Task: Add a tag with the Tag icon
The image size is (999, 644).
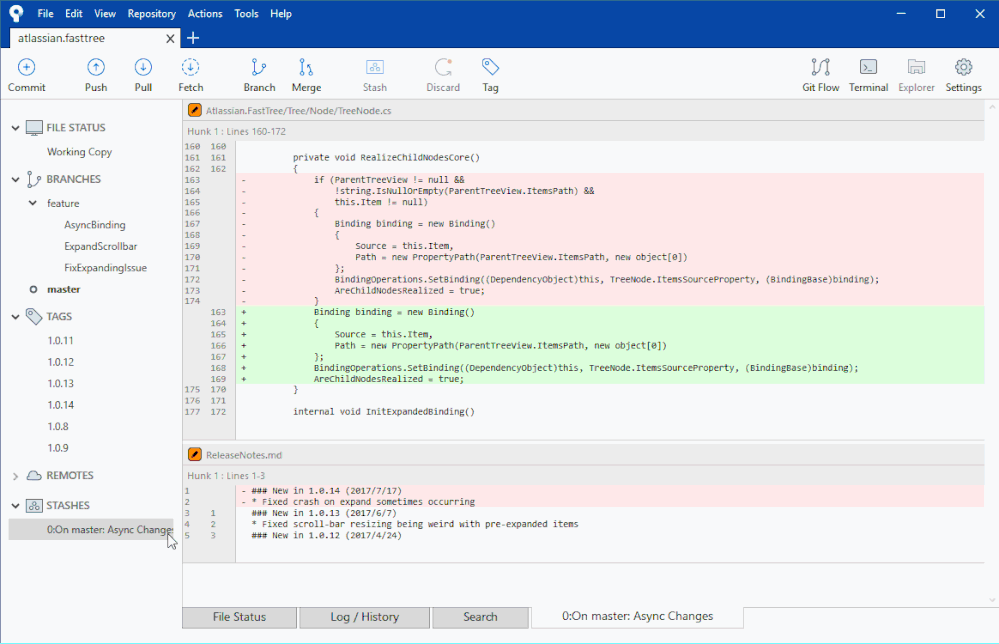Action: (490, 67)
